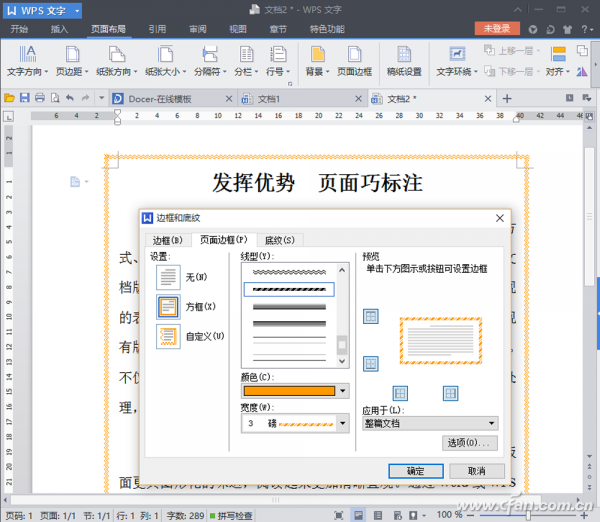Click the 取消 cancel button

[x=477, y=471]
